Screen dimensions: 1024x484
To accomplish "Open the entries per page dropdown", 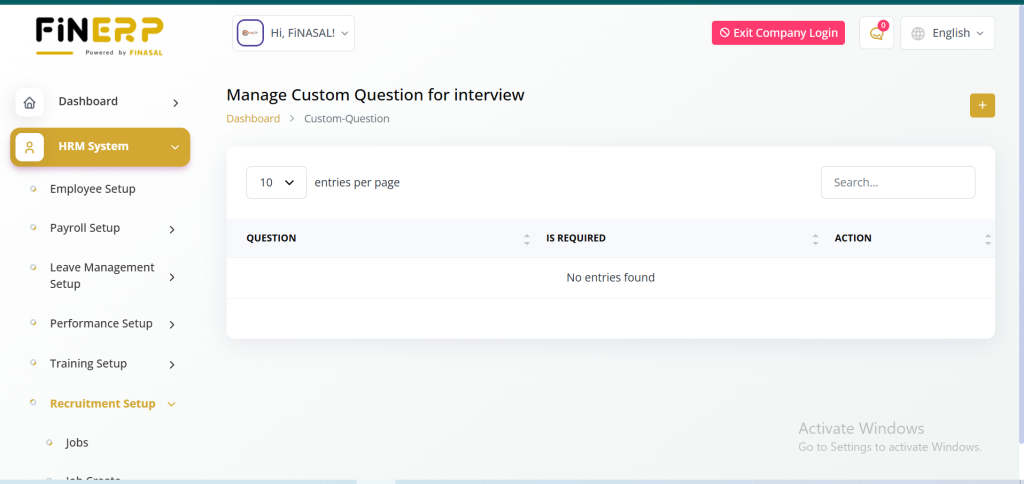I will click(x=276, y=183).
